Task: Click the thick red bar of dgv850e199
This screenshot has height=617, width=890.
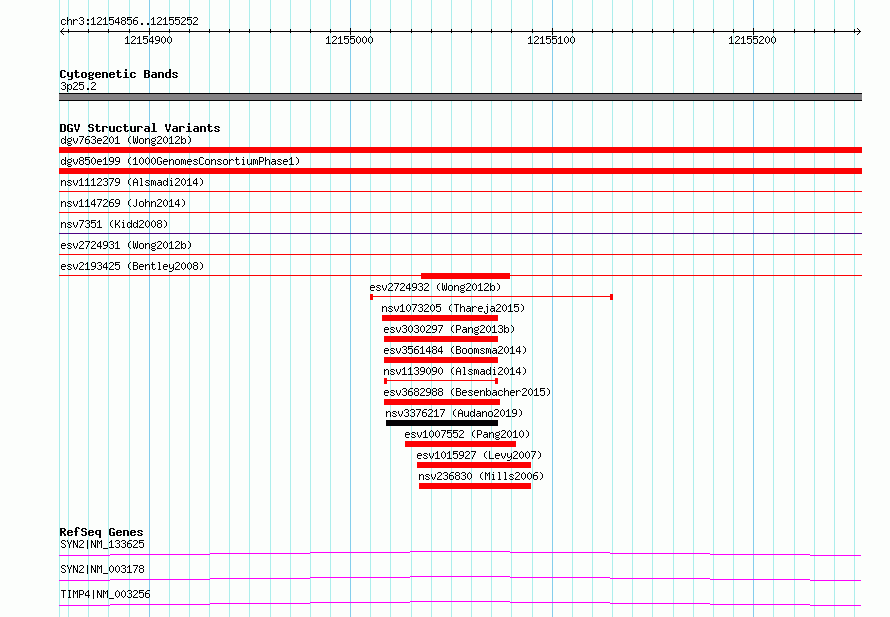Action: [460, 171]
